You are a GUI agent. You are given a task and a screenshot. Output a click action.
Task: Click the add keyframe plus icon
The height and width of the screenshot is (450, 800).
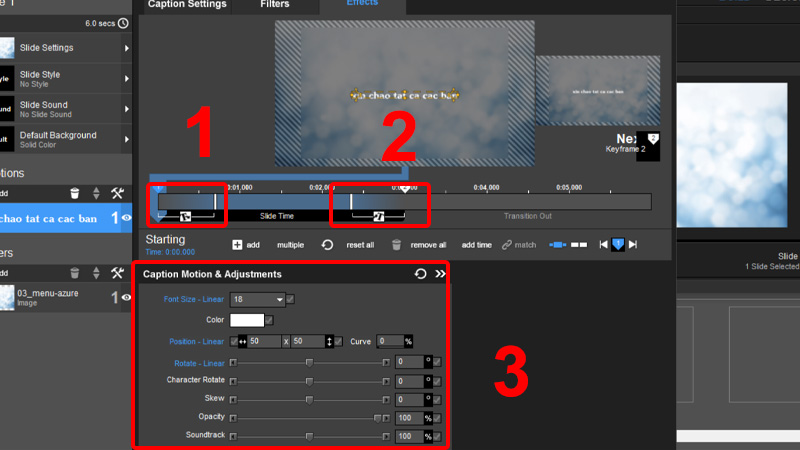pos(237,244)
